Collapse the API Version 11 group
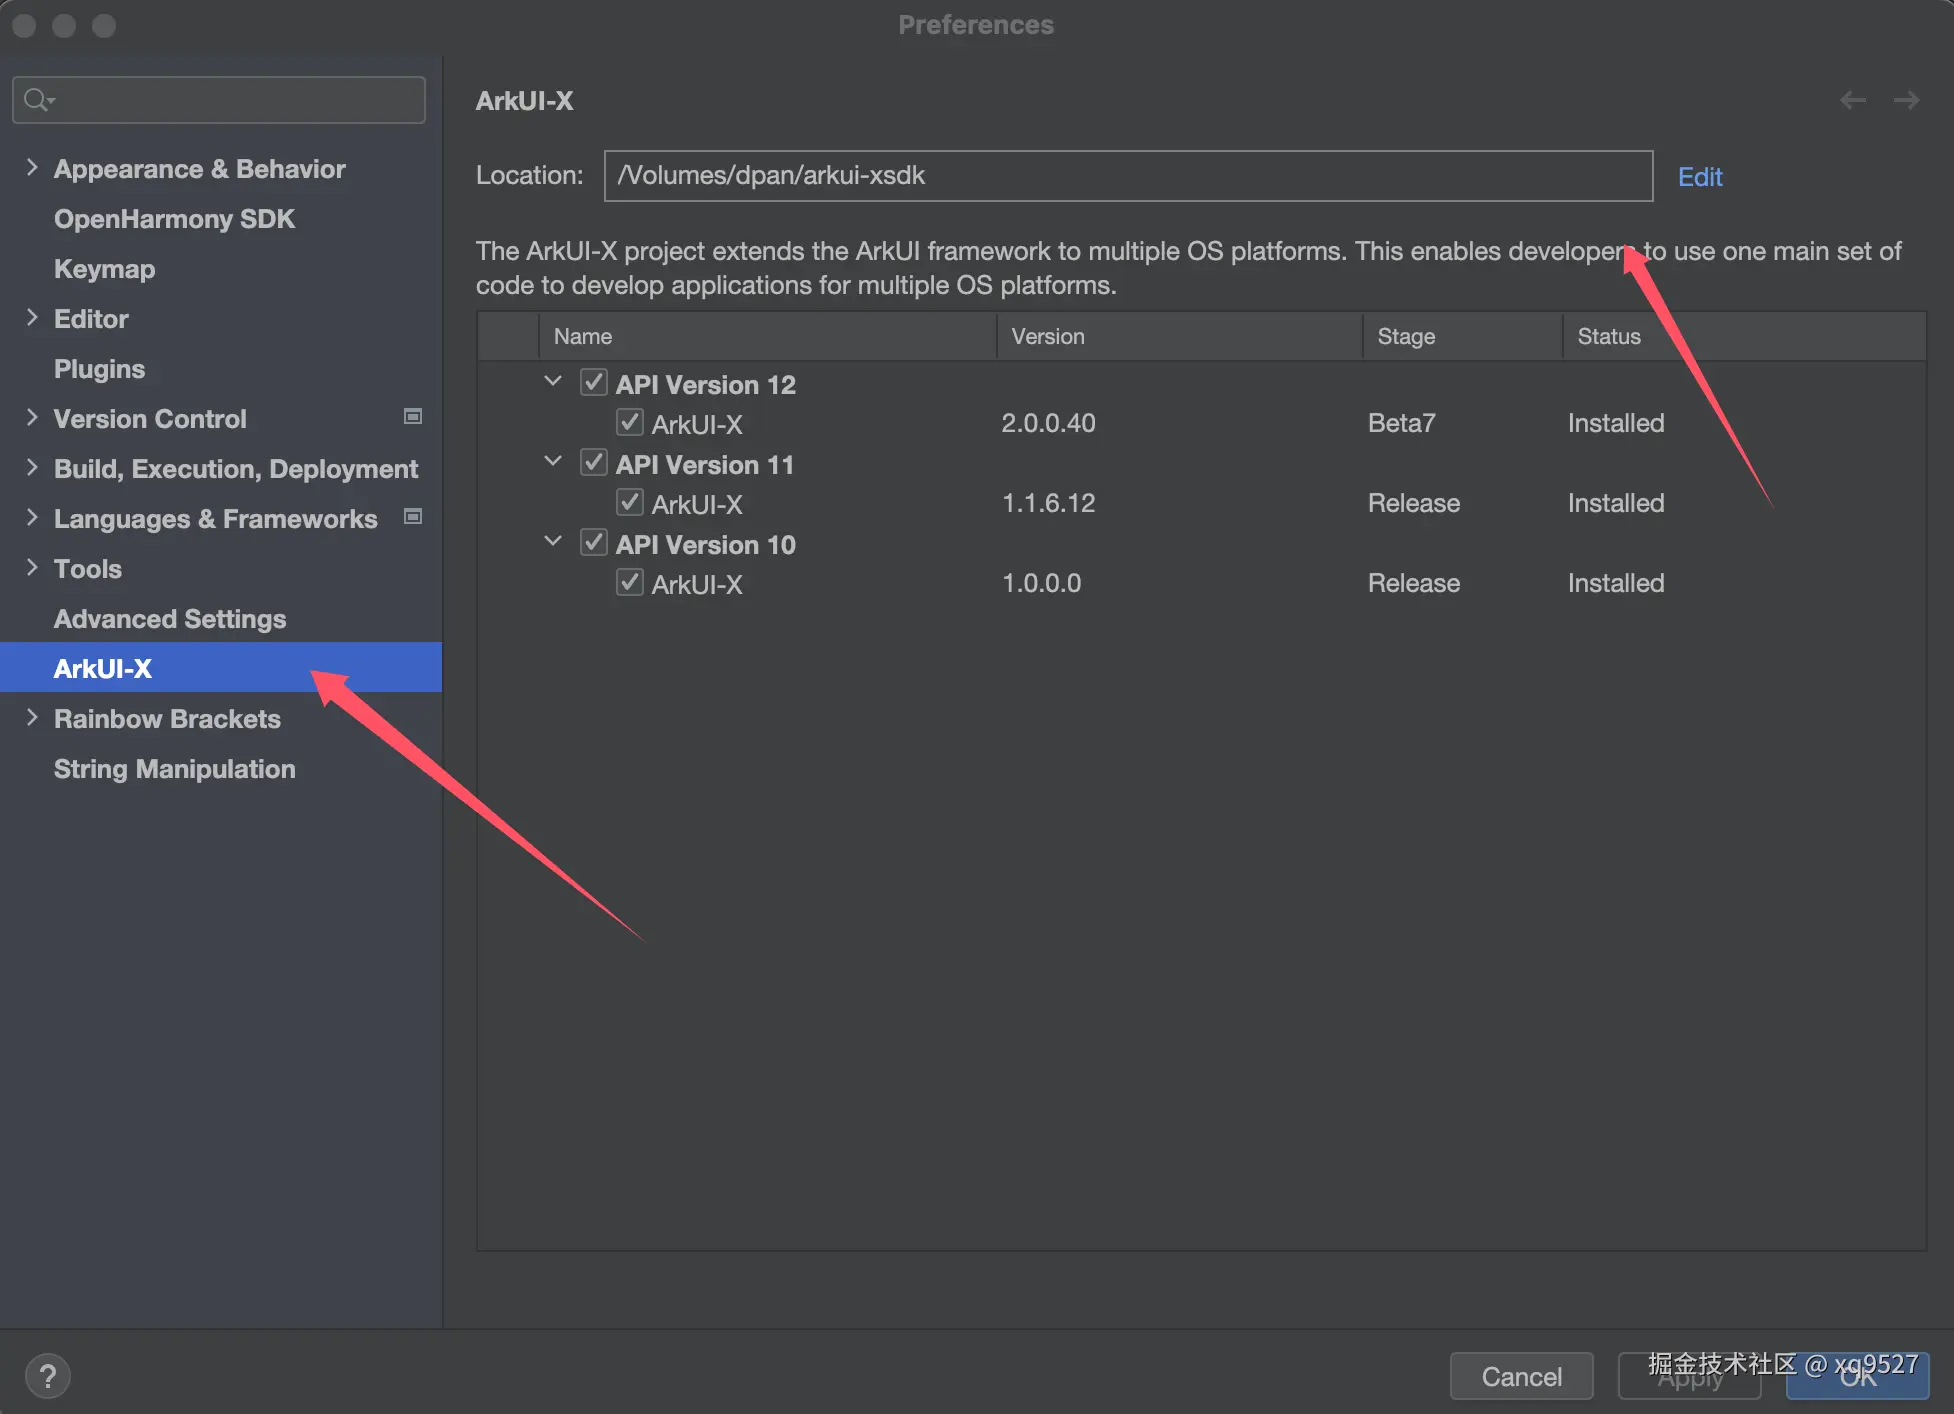The height and width of the screenshot is (1414, 1954). (x=553, y=462)
